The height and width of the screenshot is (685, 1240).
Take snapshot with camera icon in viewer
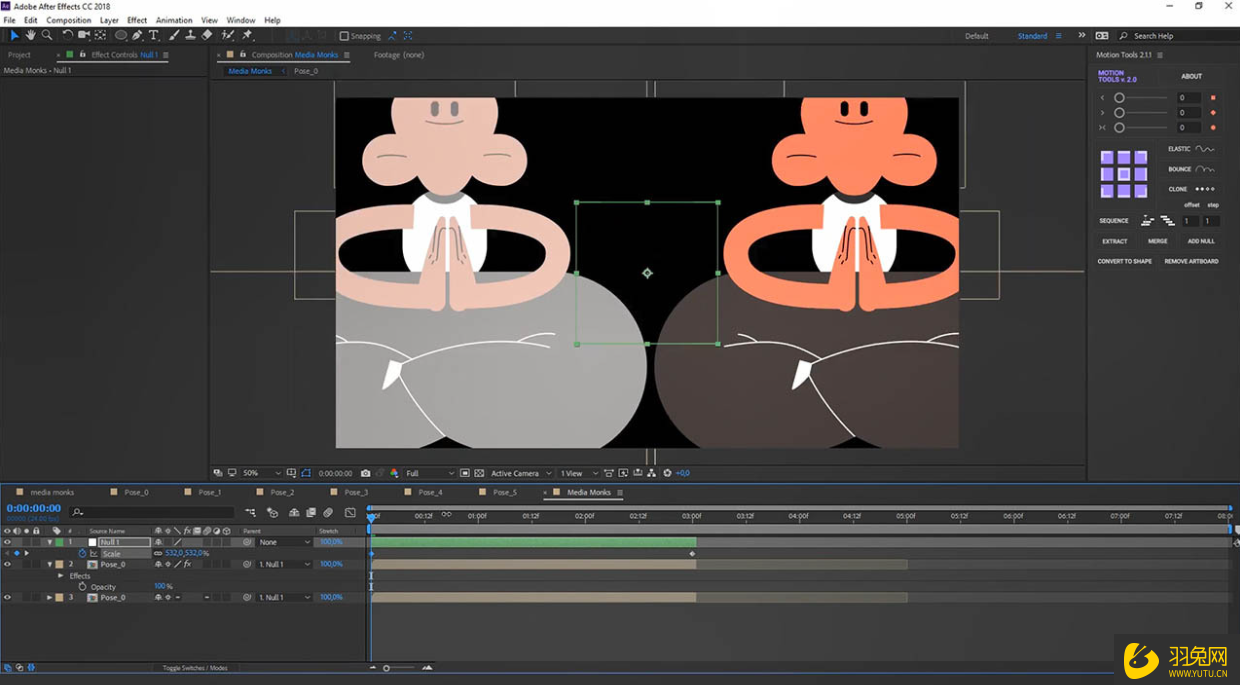[365, 473]
